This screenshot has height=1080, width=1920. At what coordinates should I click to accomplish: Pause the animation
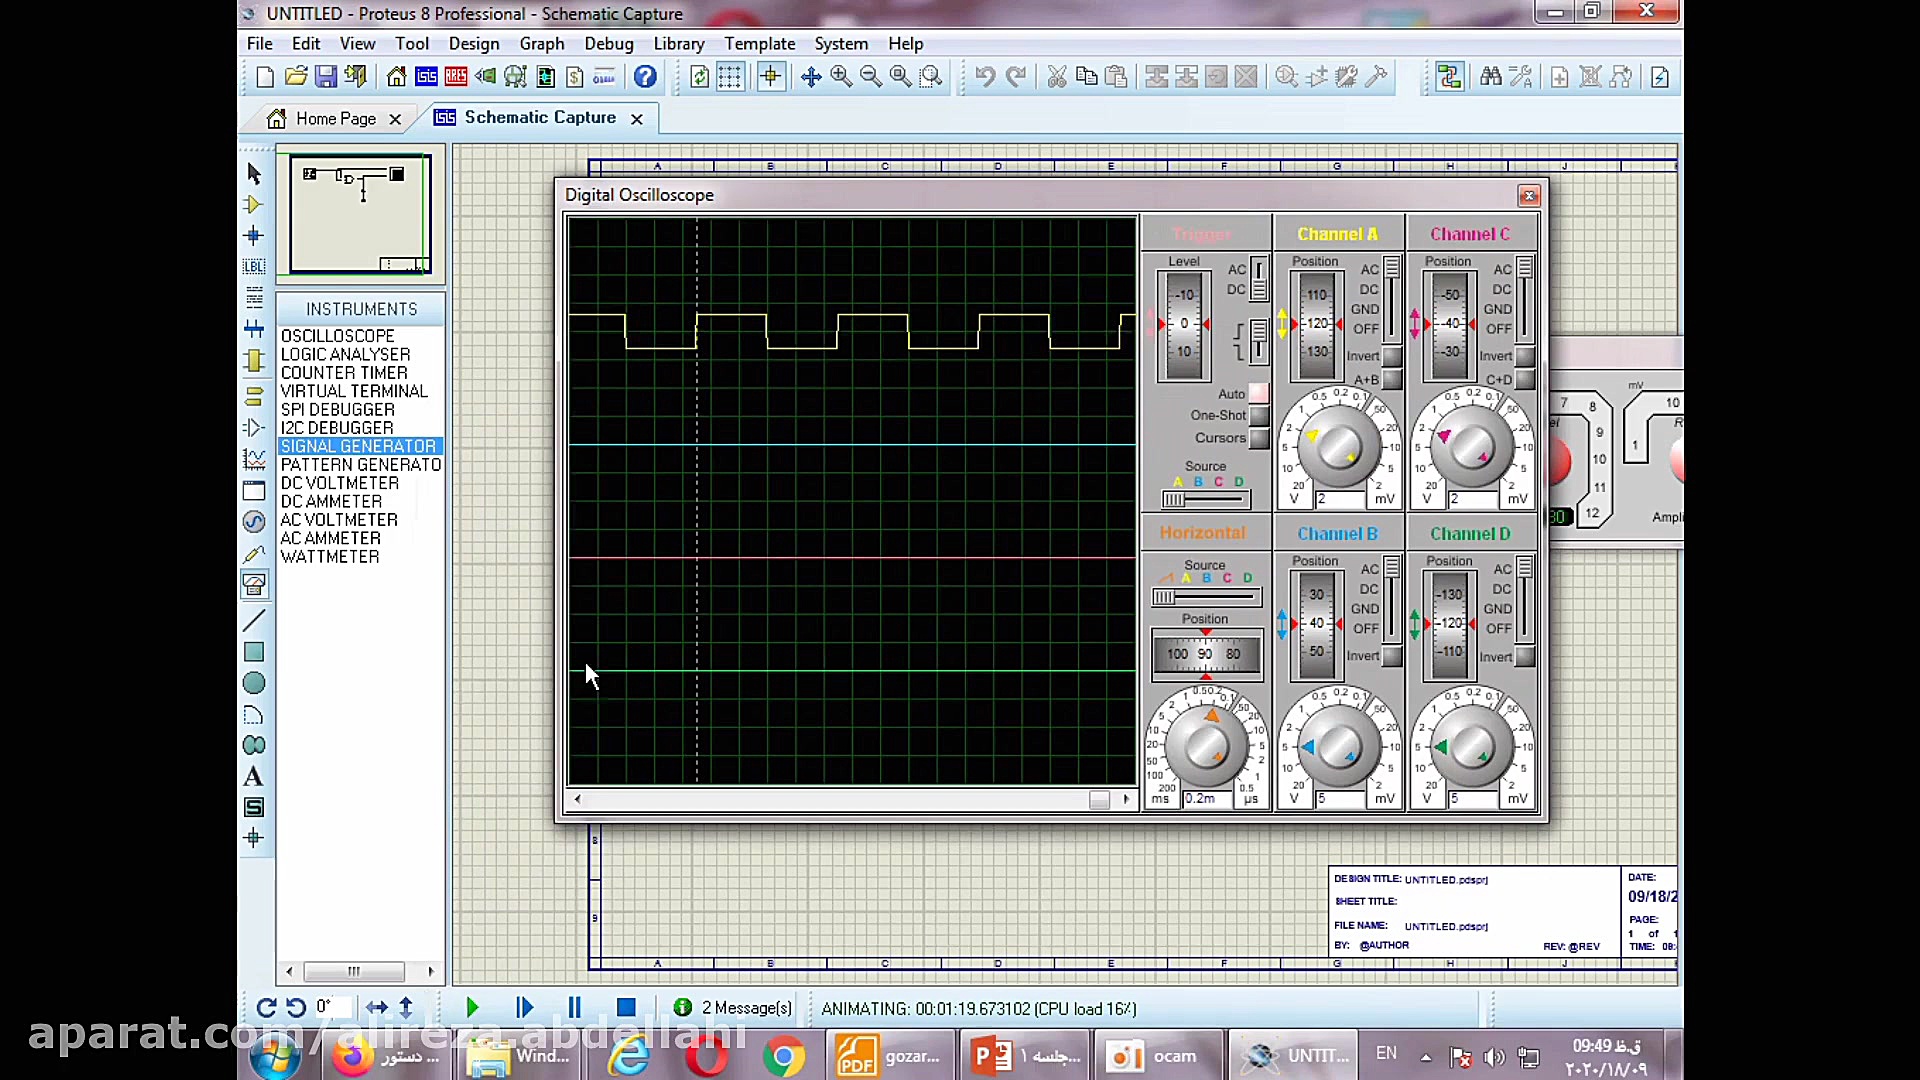coord(575,1008)
